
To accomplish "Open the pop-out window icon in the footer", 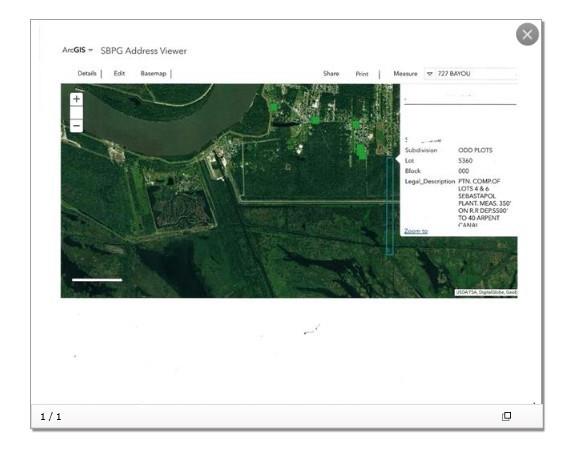I will [507, 416].
